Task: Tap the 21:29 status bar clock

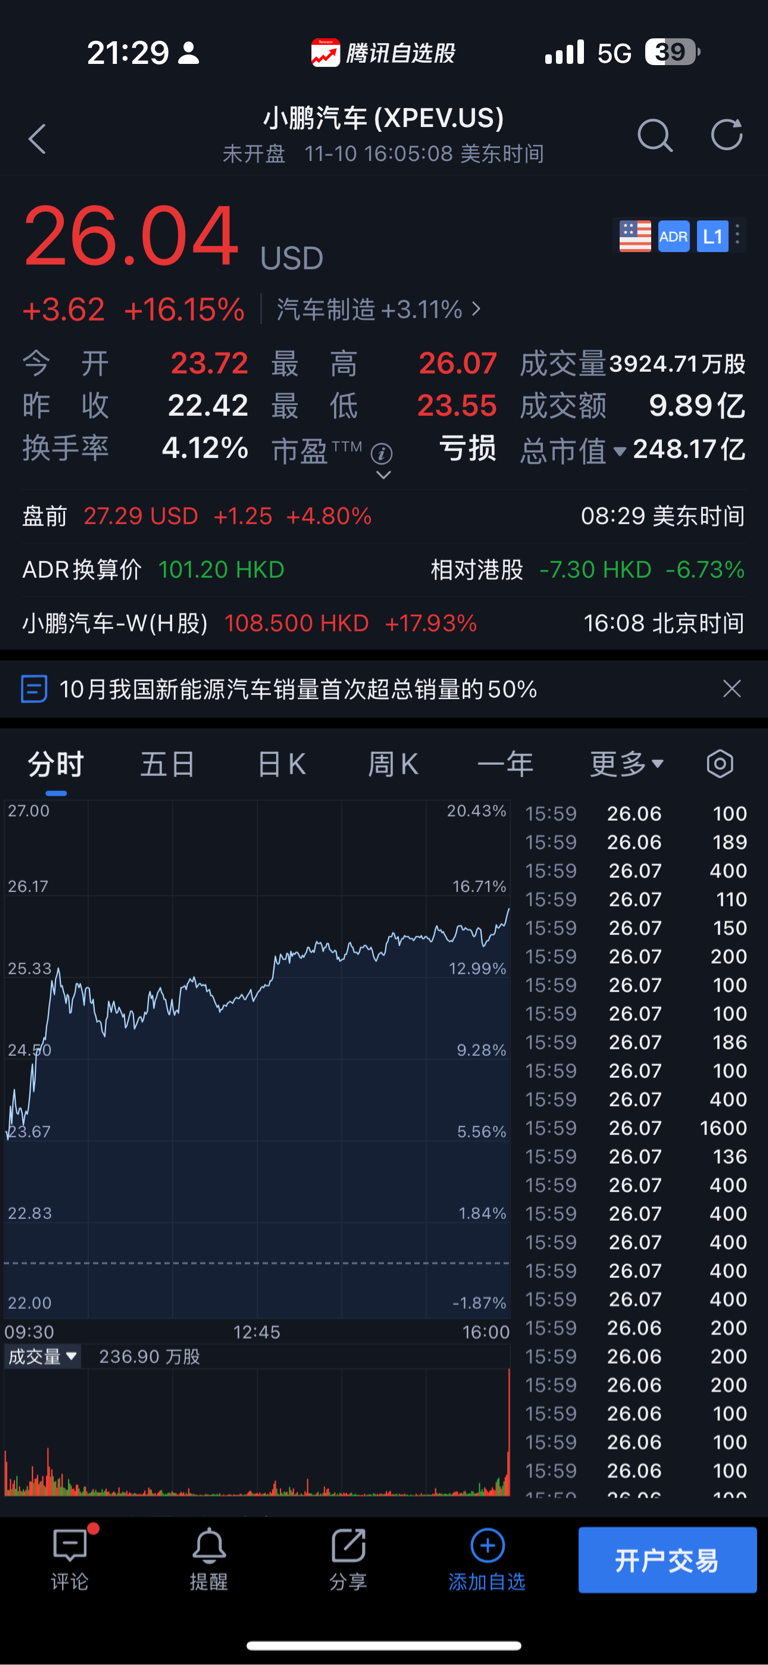Action: (128, 53)
